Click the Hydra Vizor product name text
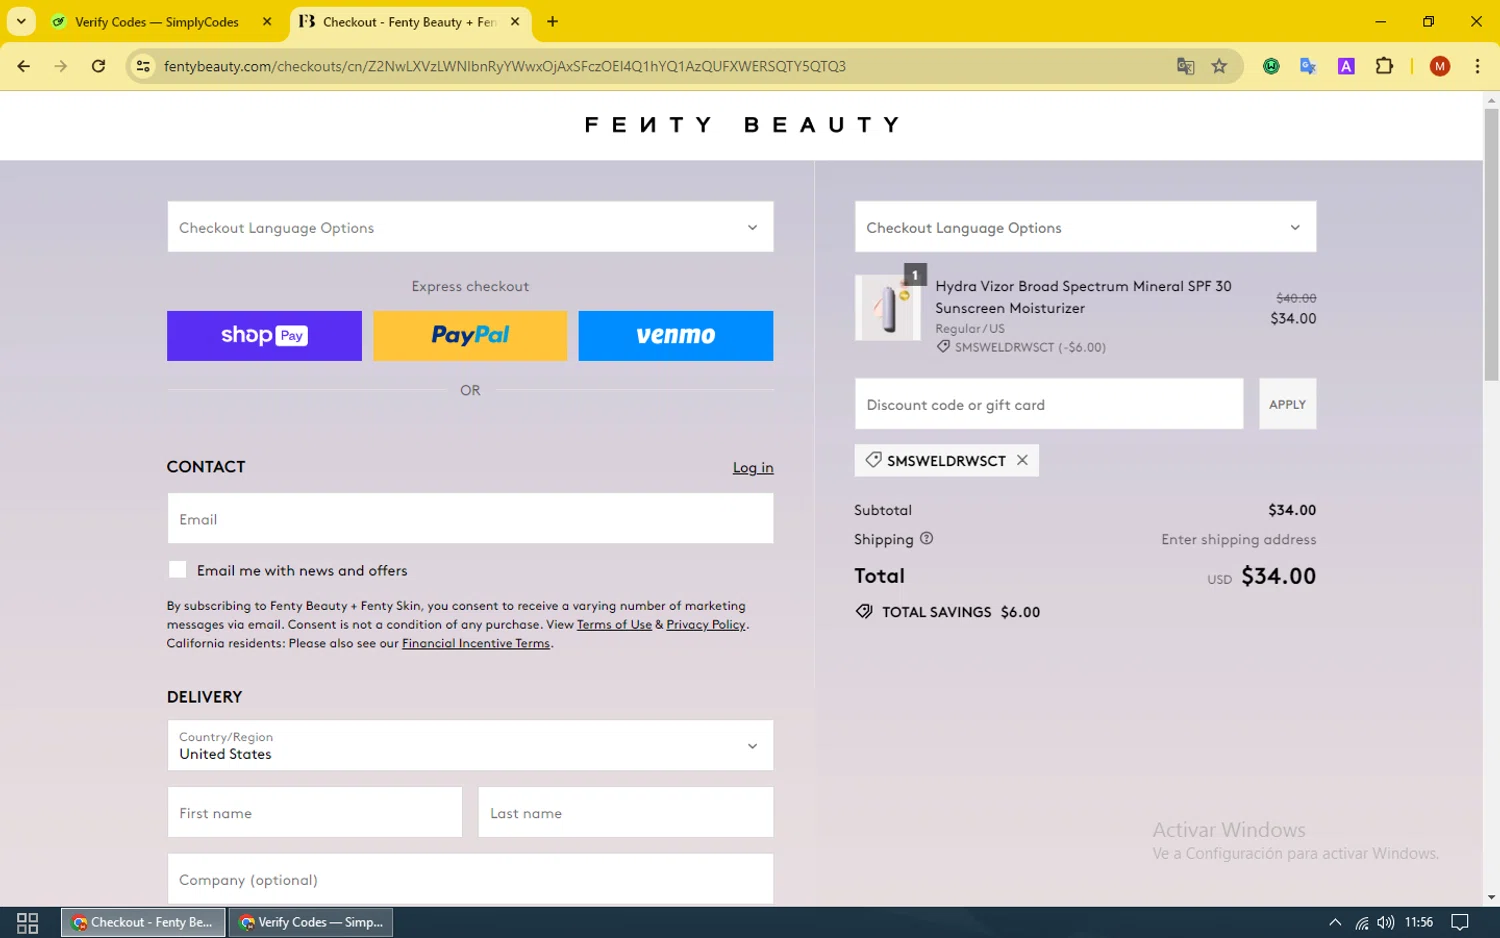This screenshot has width=1500, height=938. [1083, 297]
